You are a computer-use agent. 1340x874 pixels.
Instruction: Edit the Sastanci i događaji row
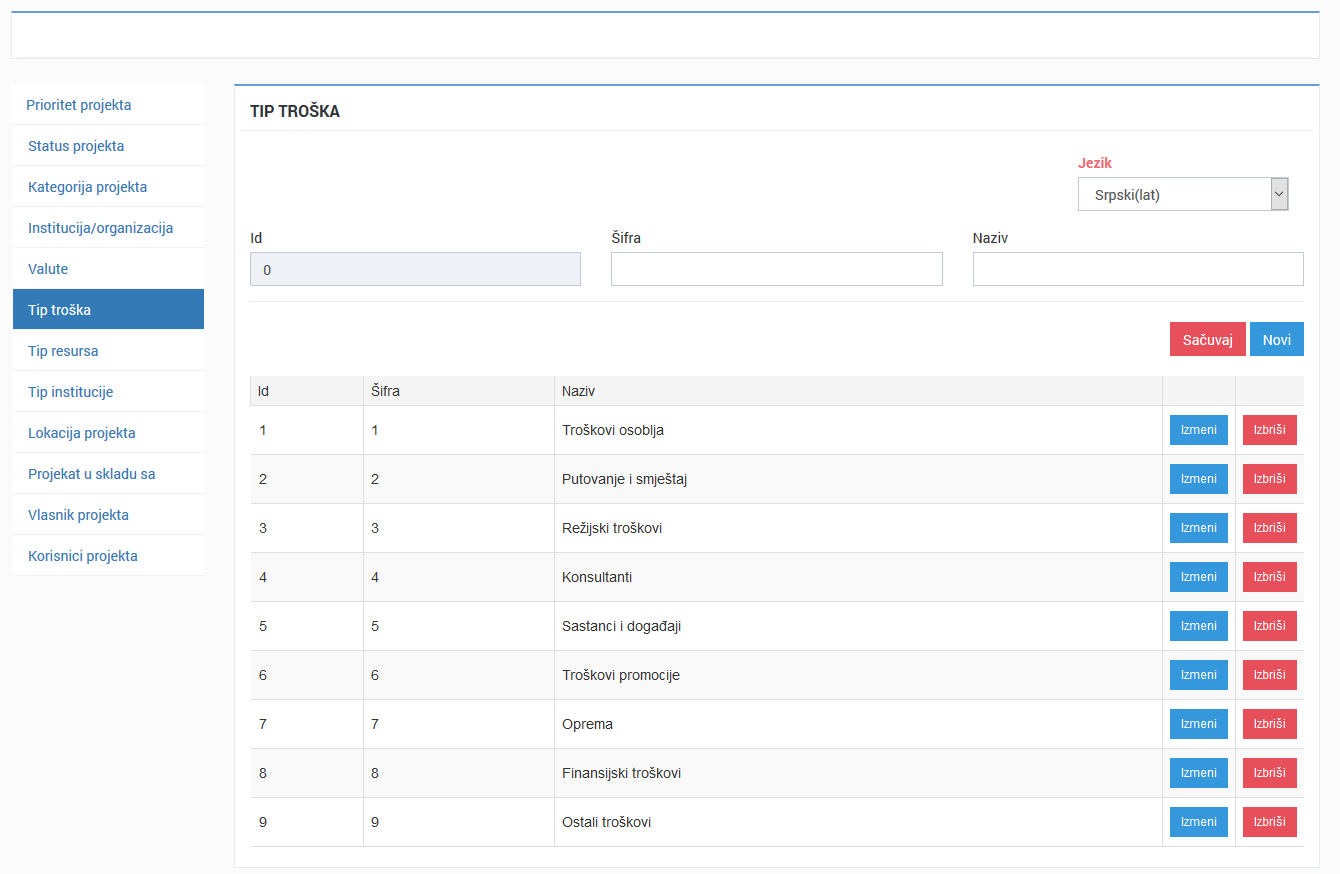point(1198,626)
